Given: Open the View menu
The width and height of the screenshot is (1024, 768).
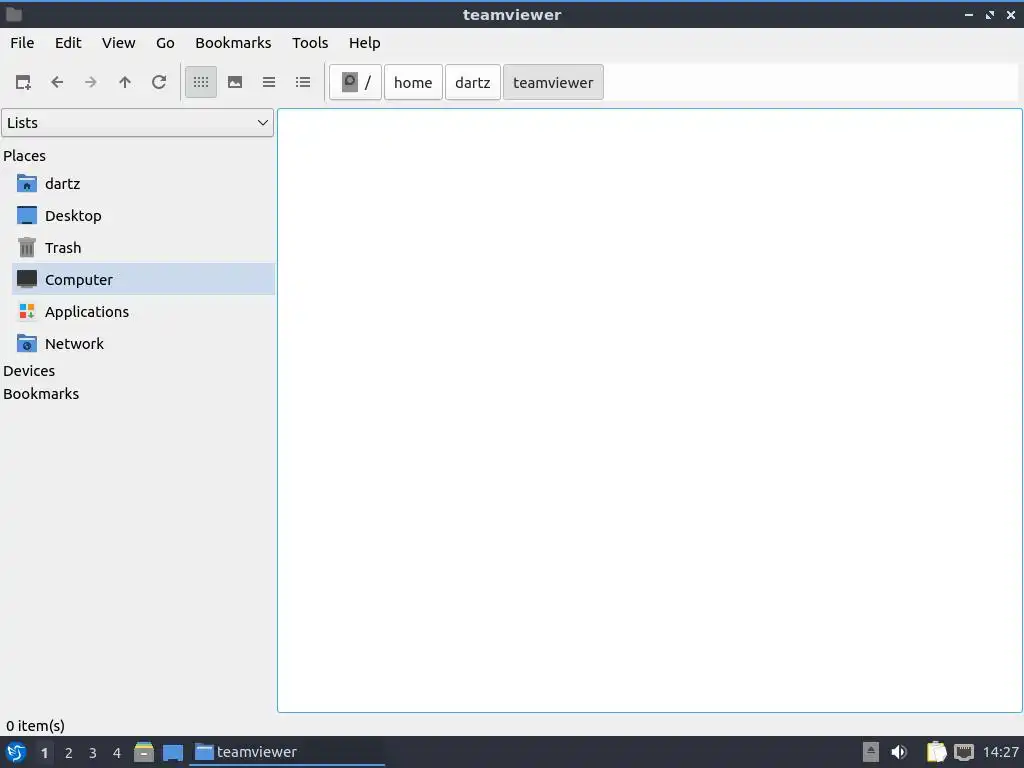Looking at the screenshot, I should pyautogui.click(x=118, y=43).
